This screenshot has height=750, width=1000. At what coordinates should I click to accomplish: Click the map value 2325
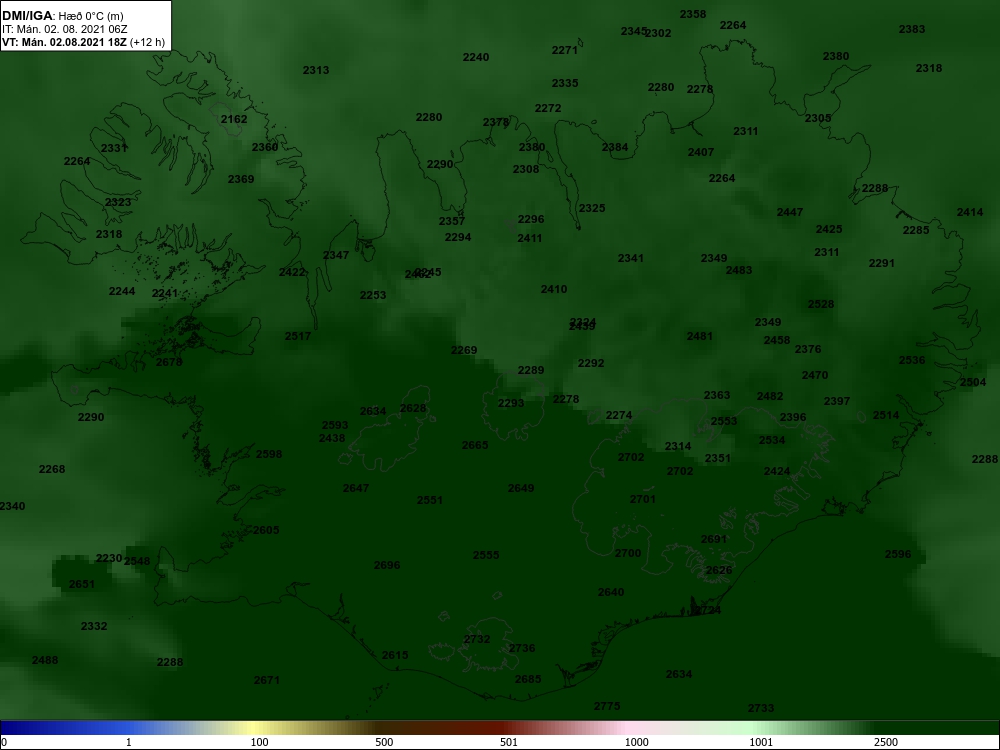[592, 209]
